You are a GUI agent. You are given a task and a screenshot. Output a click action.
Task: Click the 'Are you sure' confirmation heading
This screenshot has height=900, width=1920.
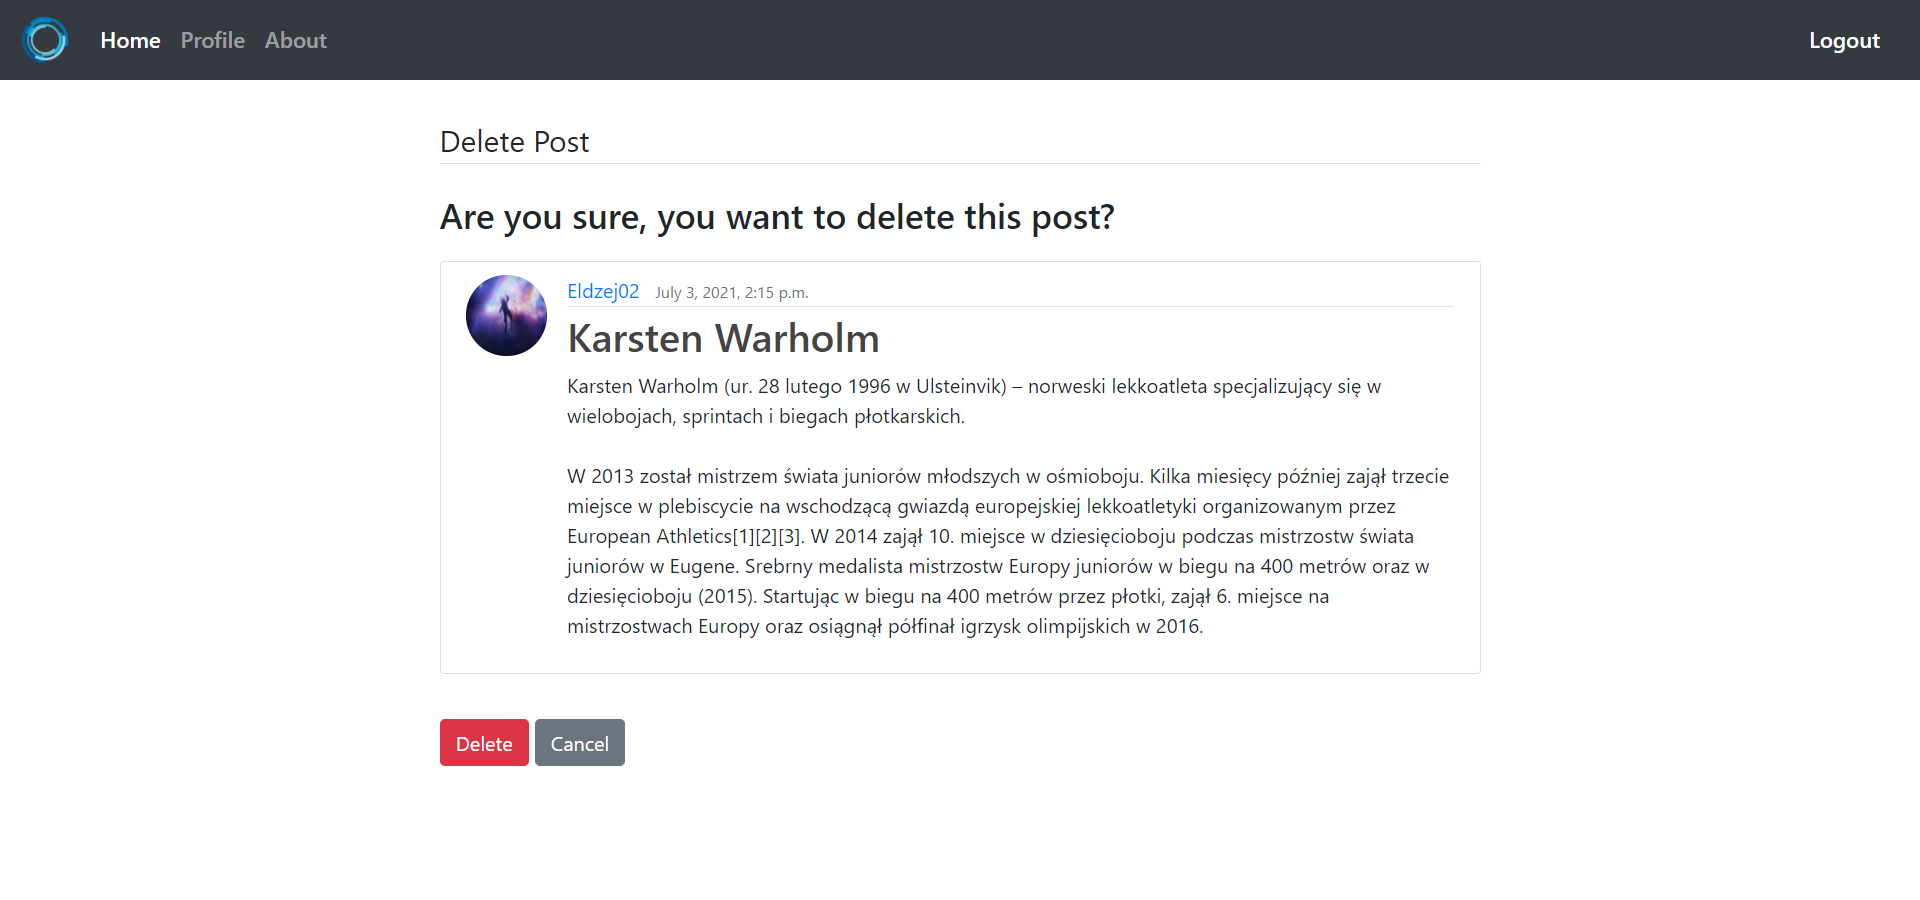point(777,217)
